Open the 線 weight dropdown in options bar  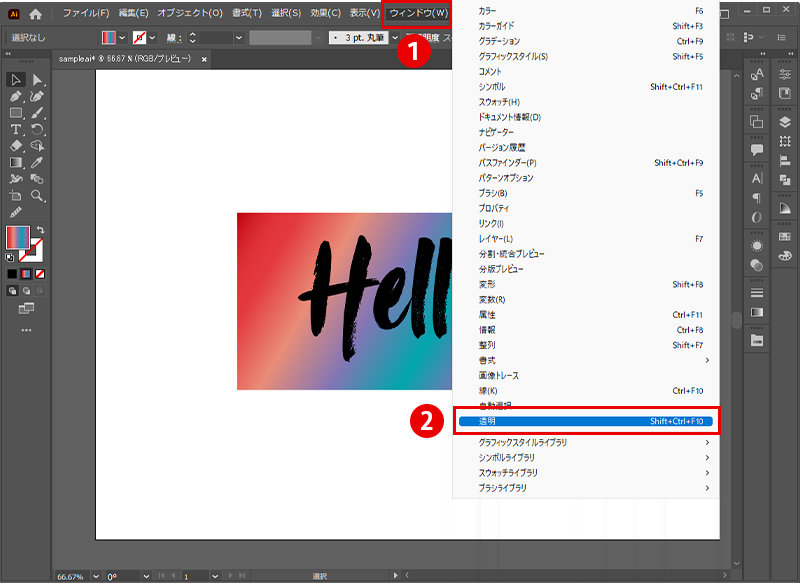pos(237,38)
